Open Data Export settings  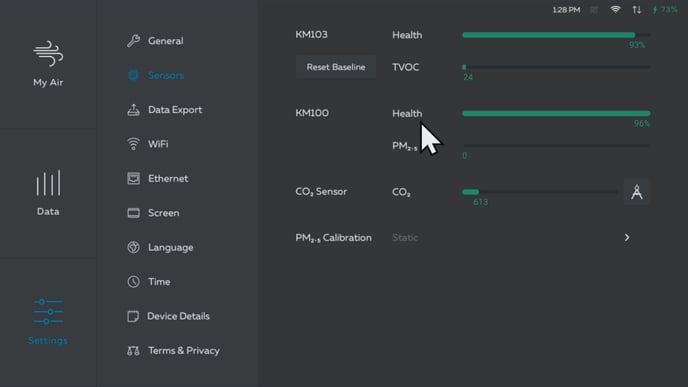[x=175, y=110]
